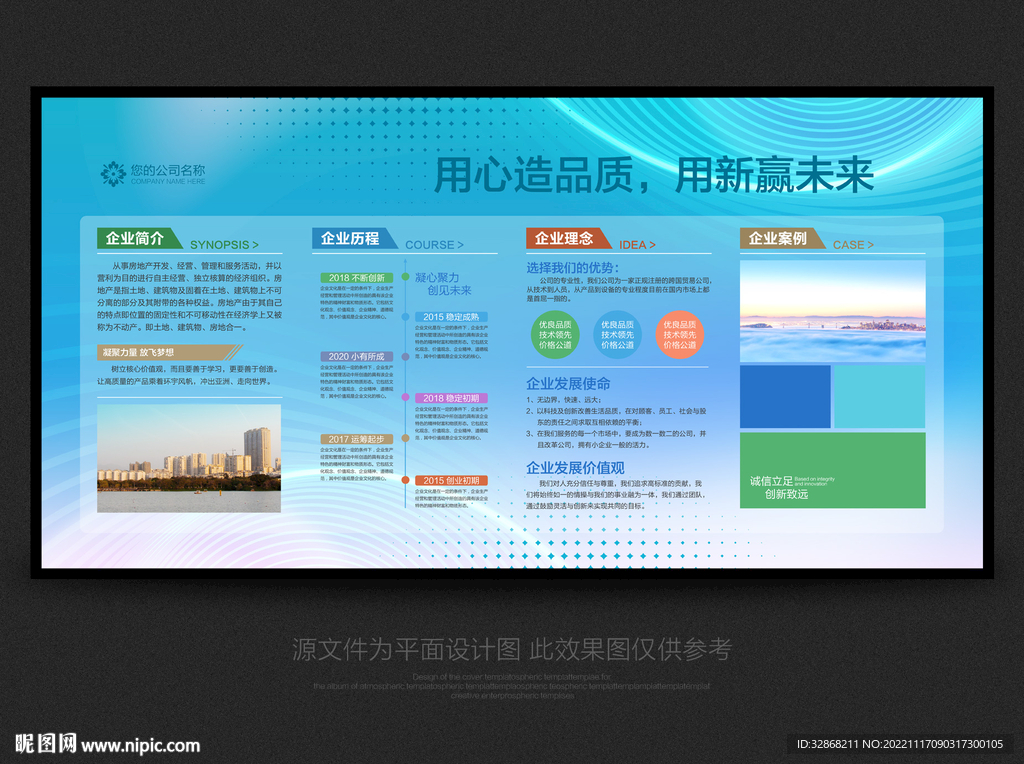The image size is (1024, 764).
Task: Select the blue 企业历程 section tab
Action: click(x=354, y=238)
